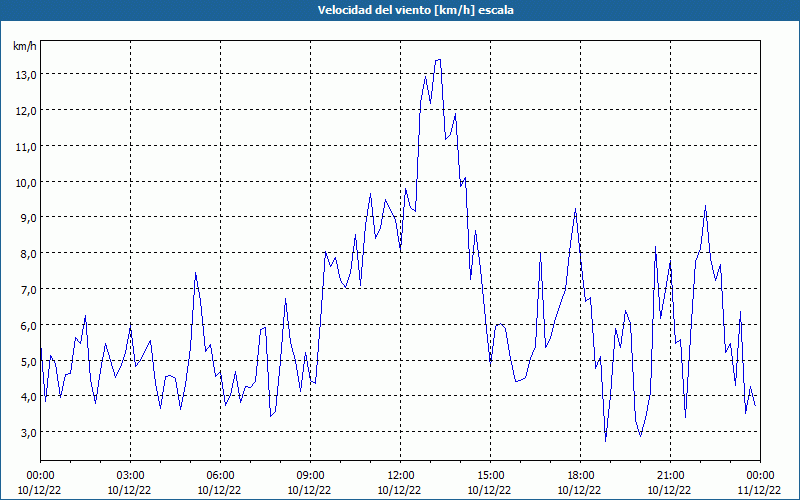Click the 12,0 value on the y-axis
This screenshot has width=800, height=500.
click(x=26, y=111)
